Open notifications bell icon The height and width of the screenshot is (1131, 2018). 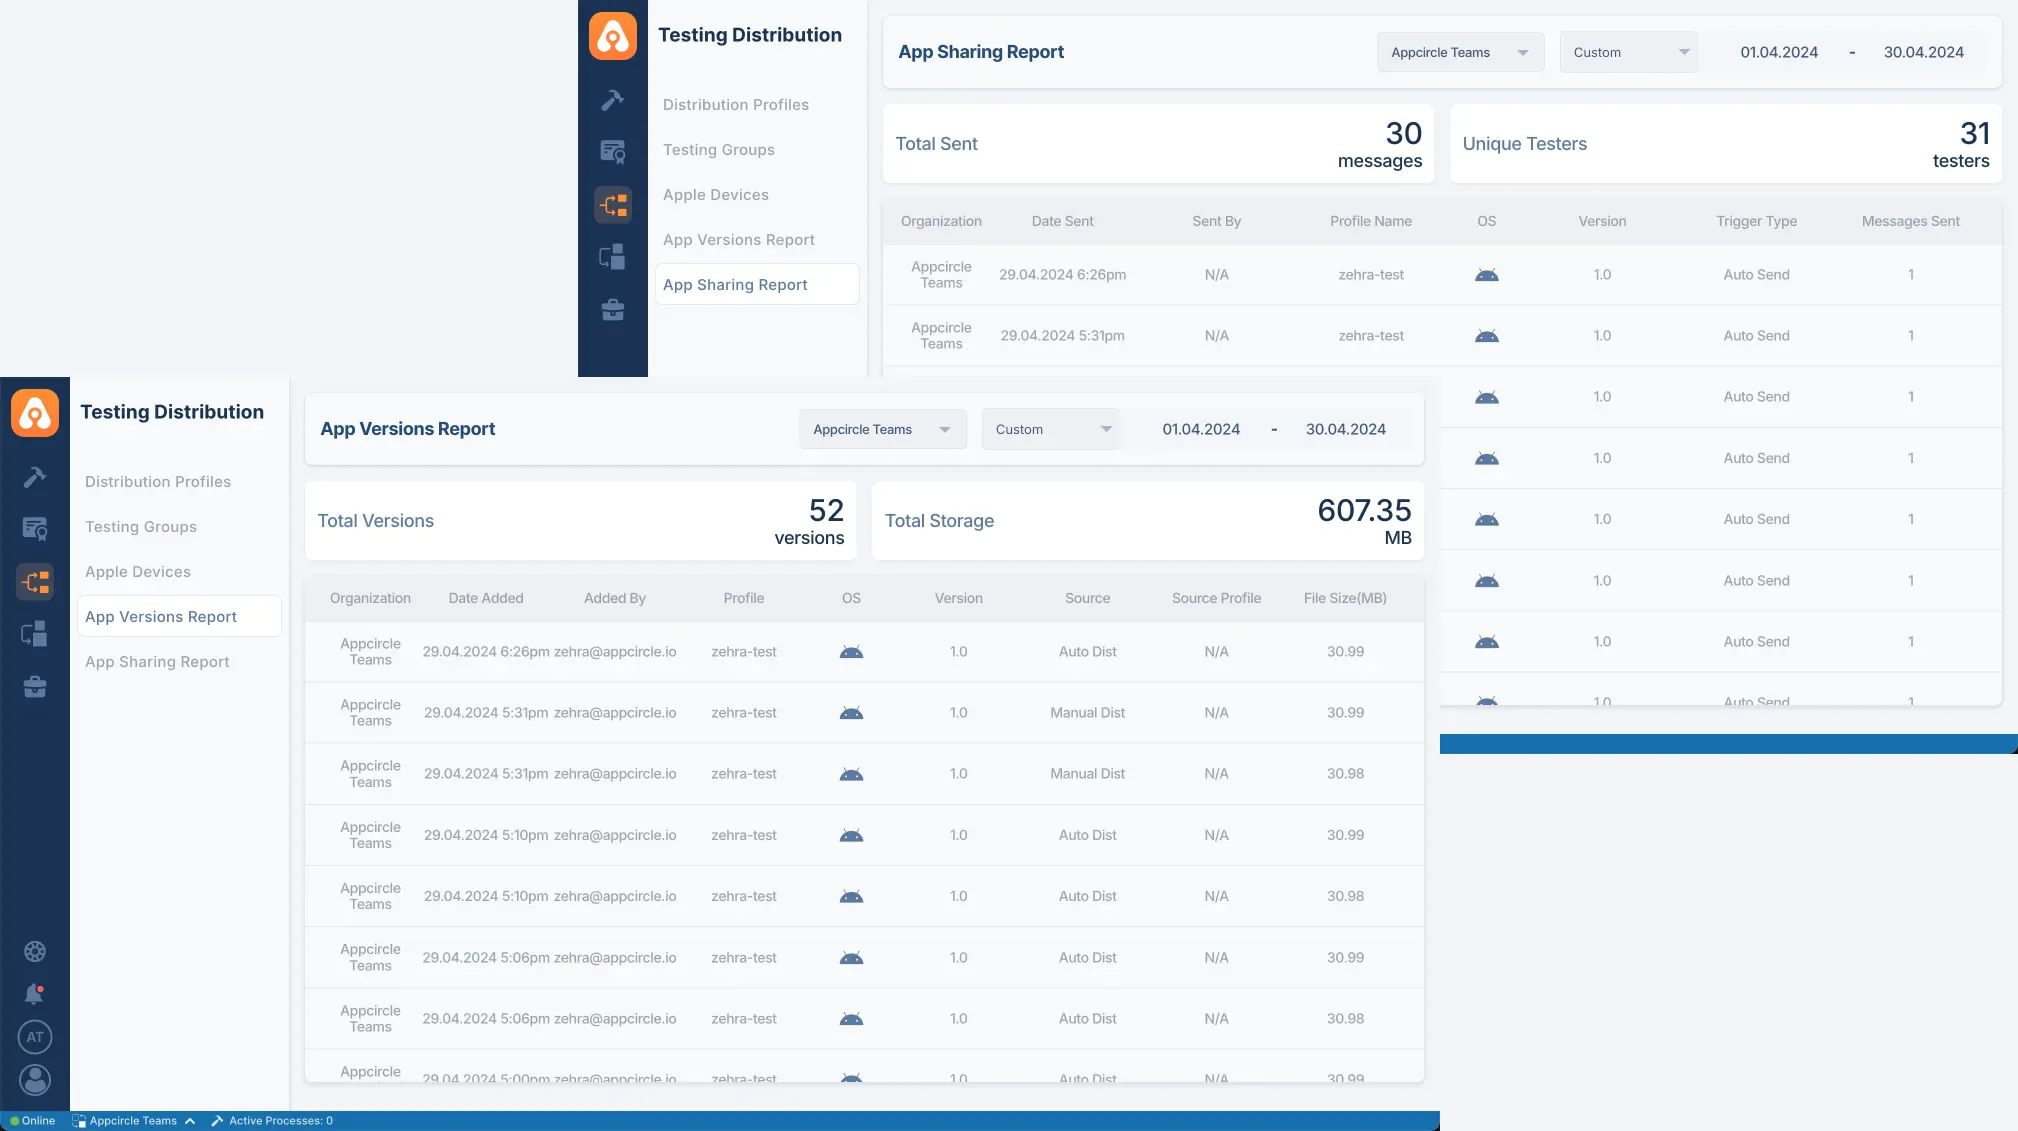[x=35, y=994]
